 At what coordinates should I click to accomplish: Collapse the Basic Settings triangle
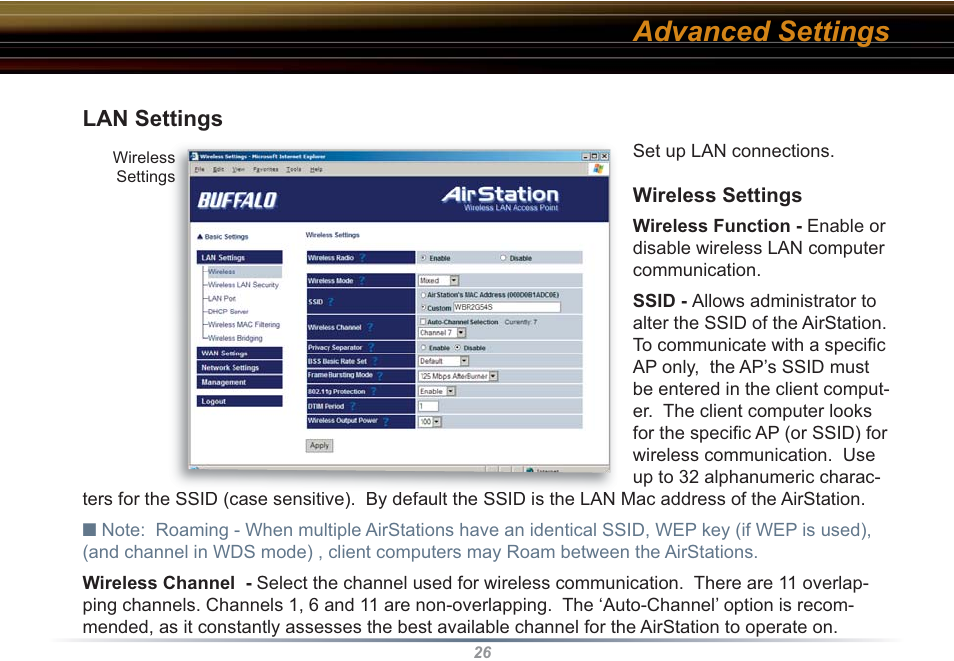[x=200, y=237]
